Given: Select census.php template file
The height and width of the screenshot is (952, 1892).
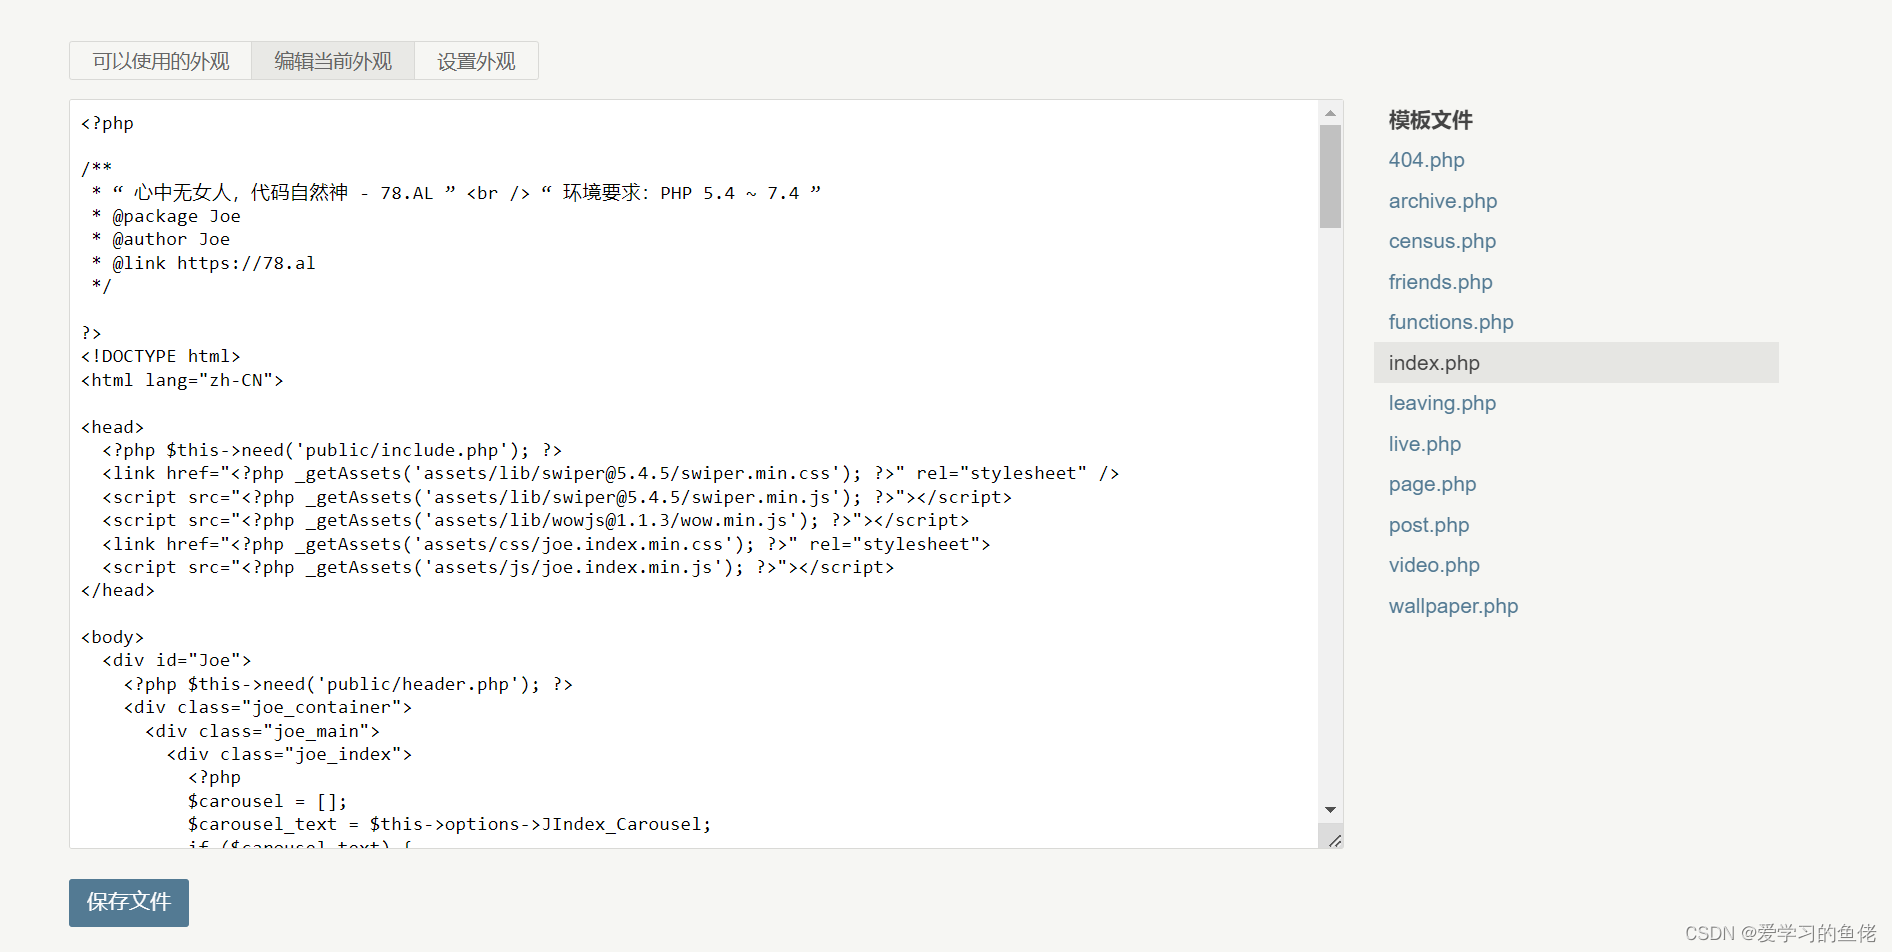Looking at the screenshot, I should 1442,241.
